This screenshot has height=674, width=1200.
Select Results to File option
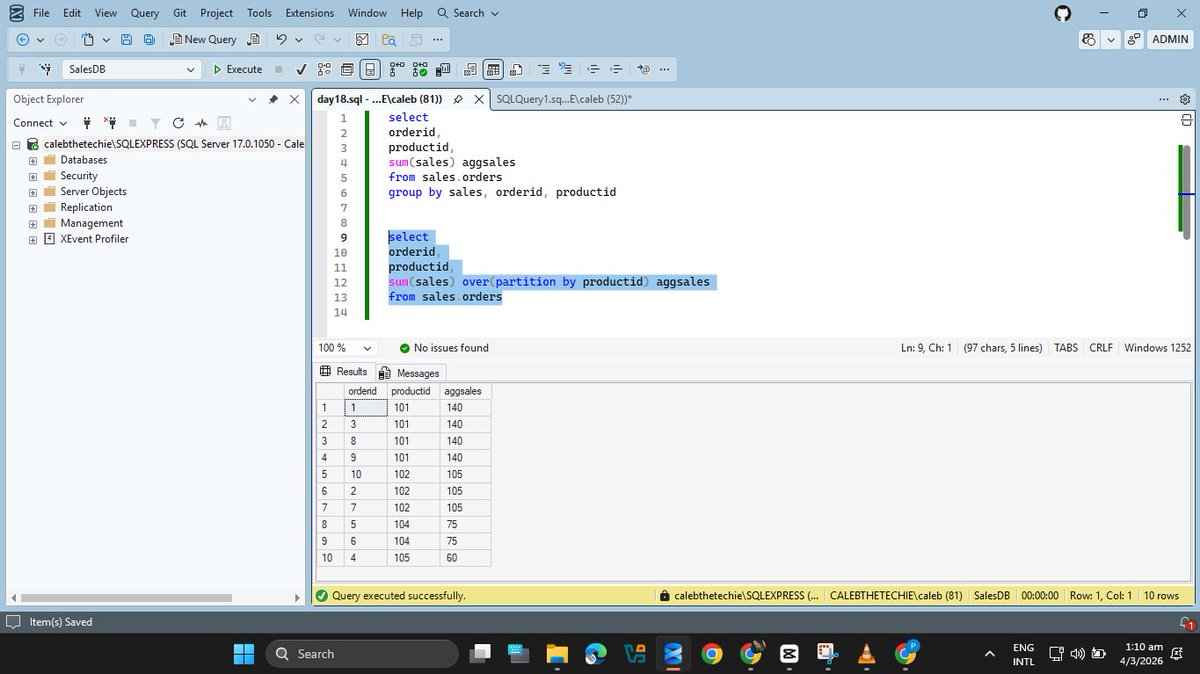516,69
